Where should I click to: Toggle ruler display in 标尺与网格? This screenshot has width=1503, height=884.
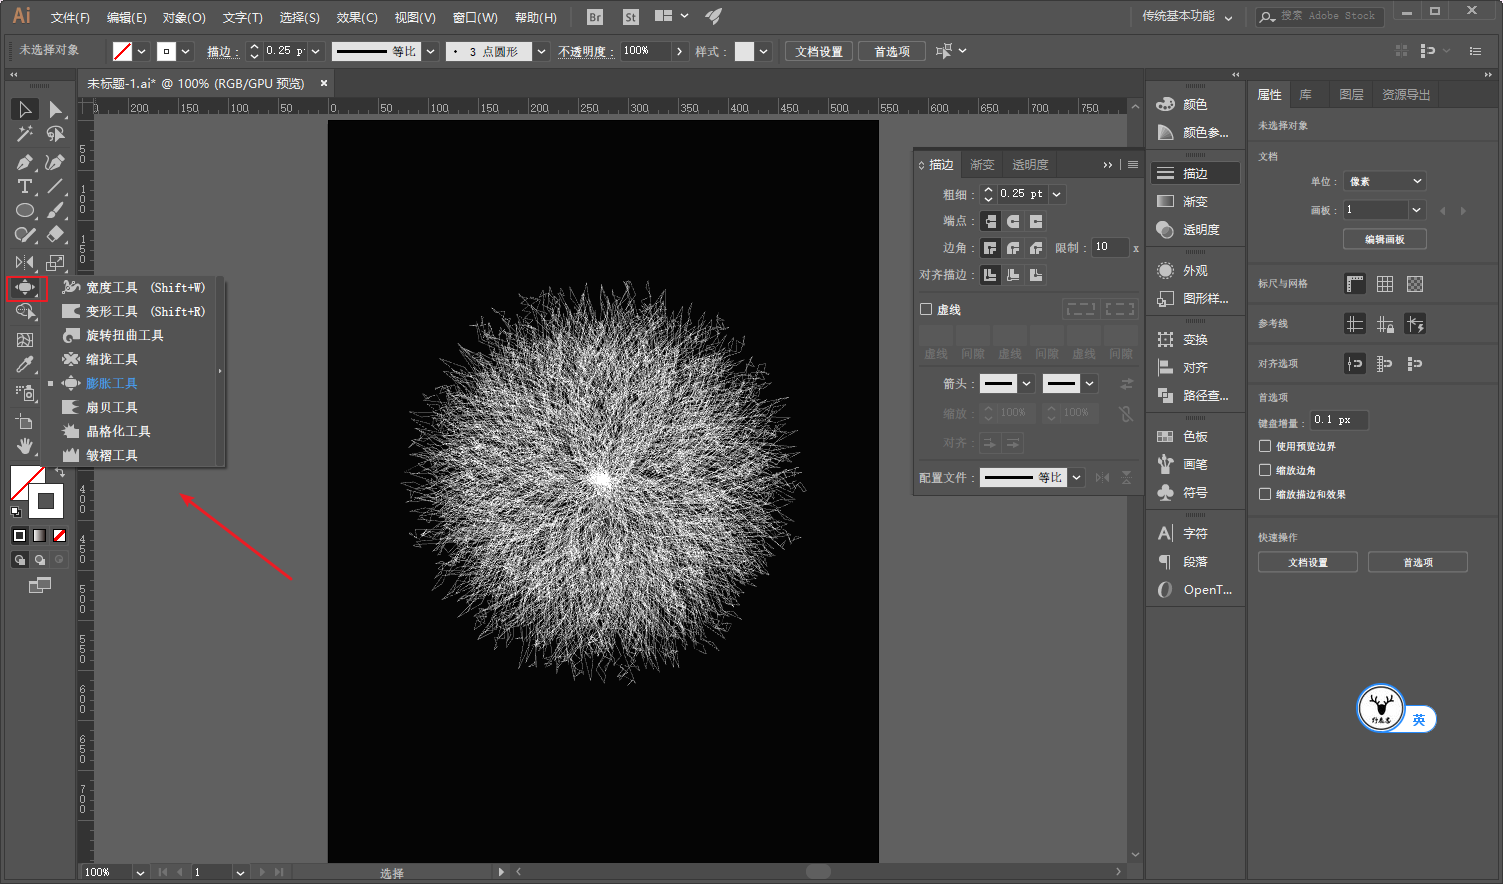point(1355,284)
